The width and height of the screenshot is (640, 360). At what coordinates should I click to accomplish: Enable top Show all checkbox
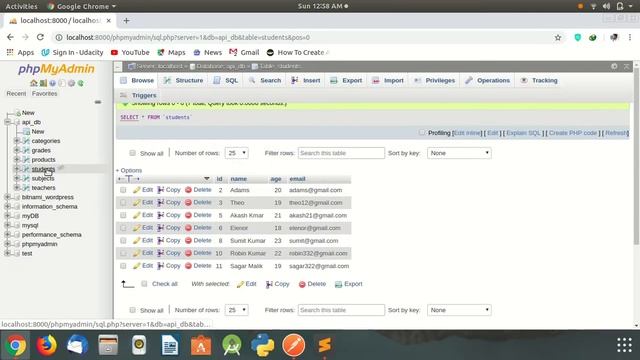point(132,153)
